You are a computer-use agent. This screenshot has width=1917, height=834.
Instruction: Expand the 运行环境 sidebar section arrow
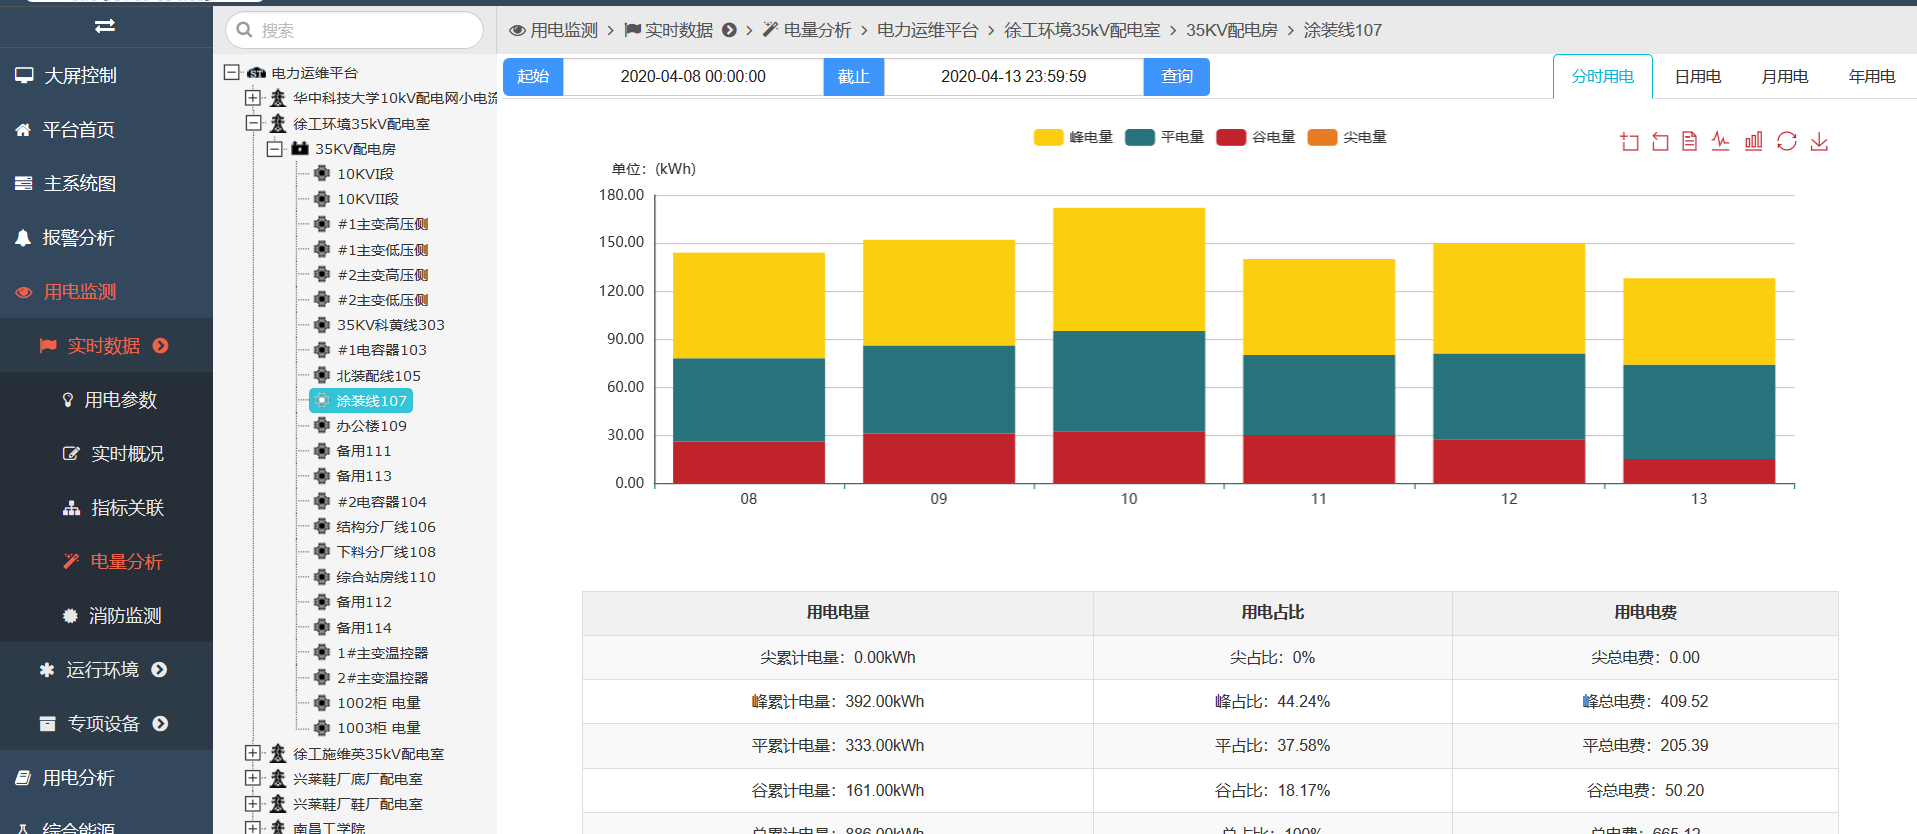point(159,670)
